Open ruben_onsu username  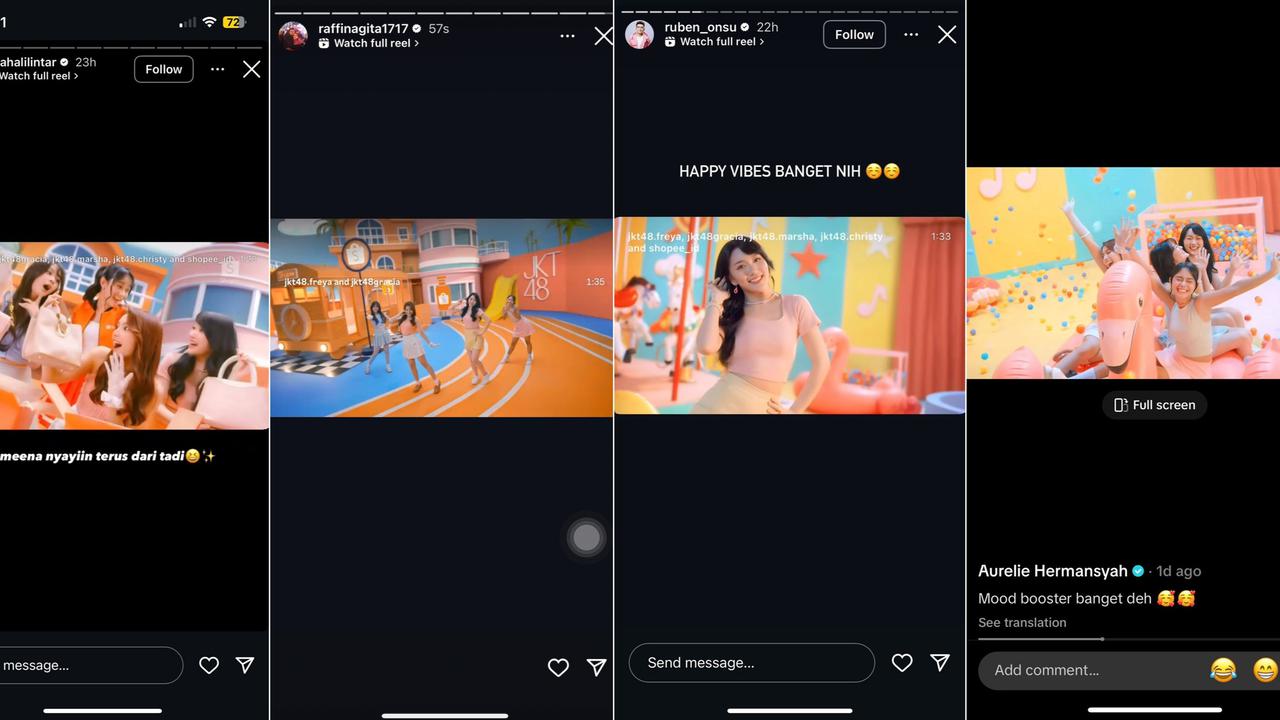point(700,28)
